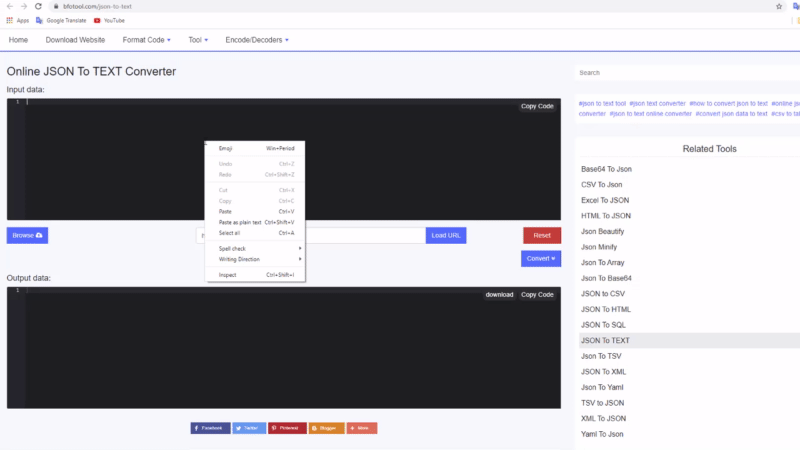Click the Search field in the sidebar

[x=686, y=73]
